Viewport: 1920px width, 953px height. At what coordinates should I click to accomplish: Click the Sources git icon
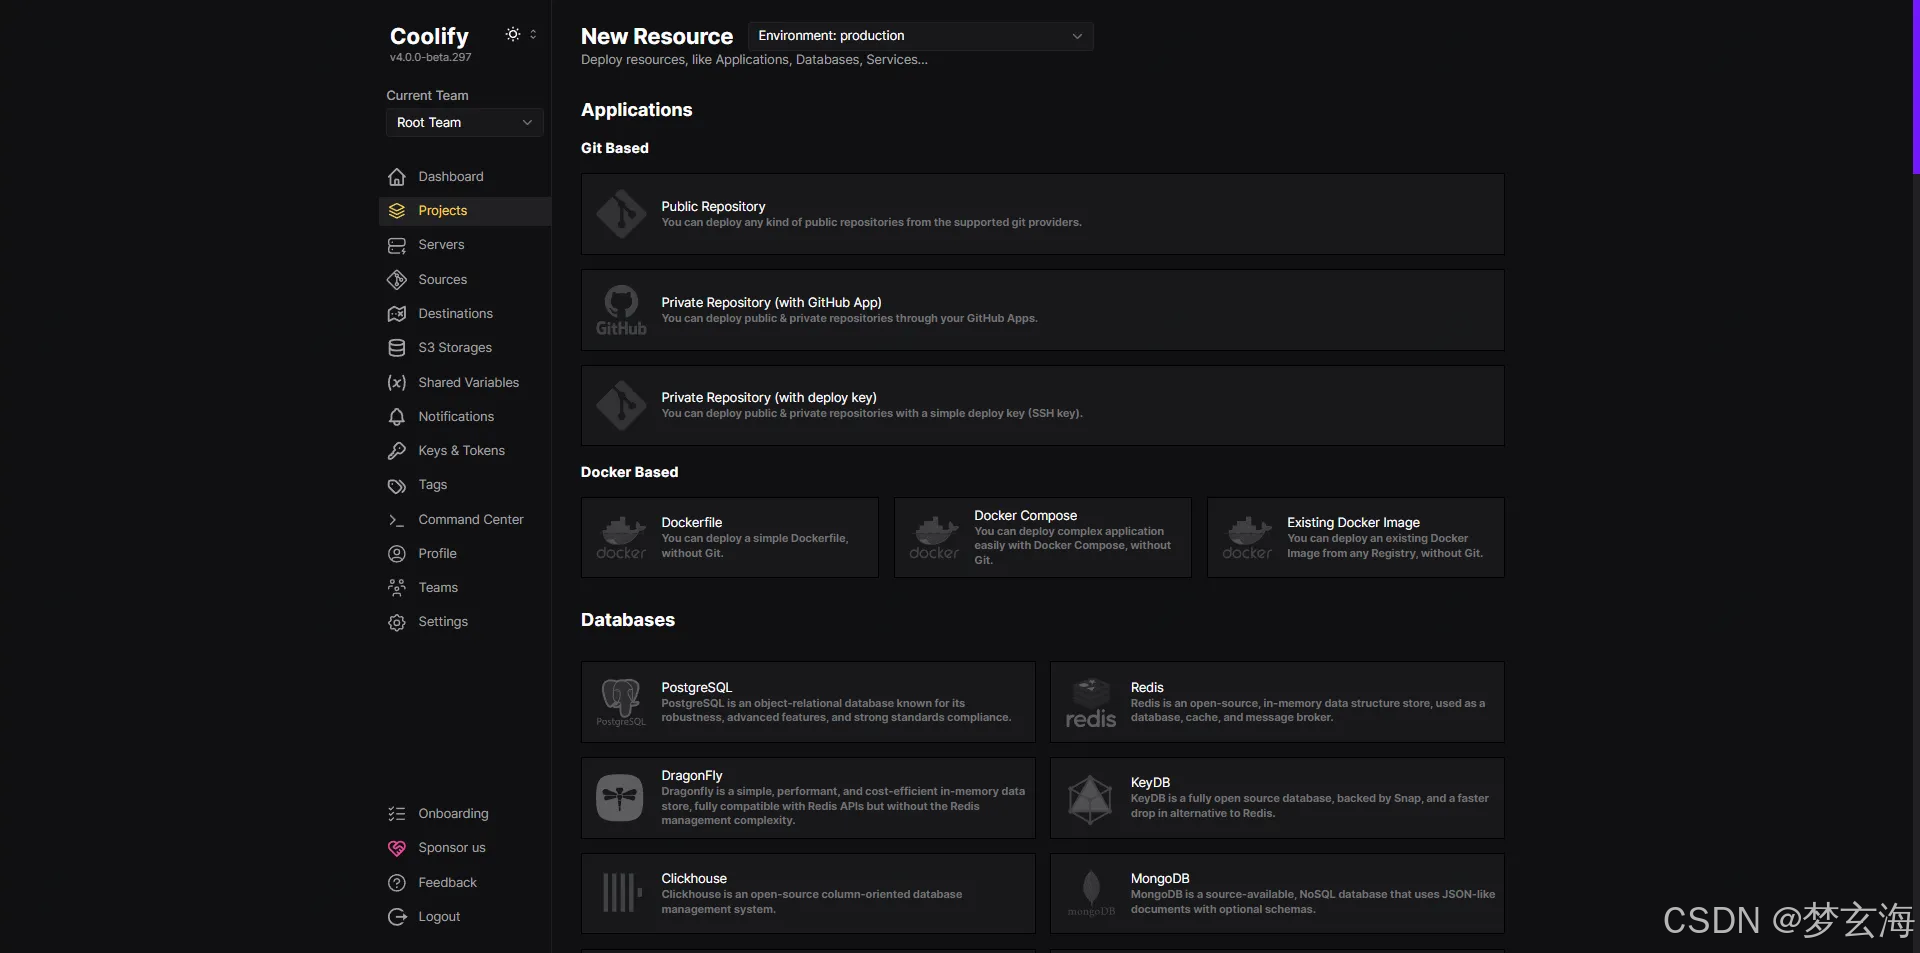tap(397, 280)
